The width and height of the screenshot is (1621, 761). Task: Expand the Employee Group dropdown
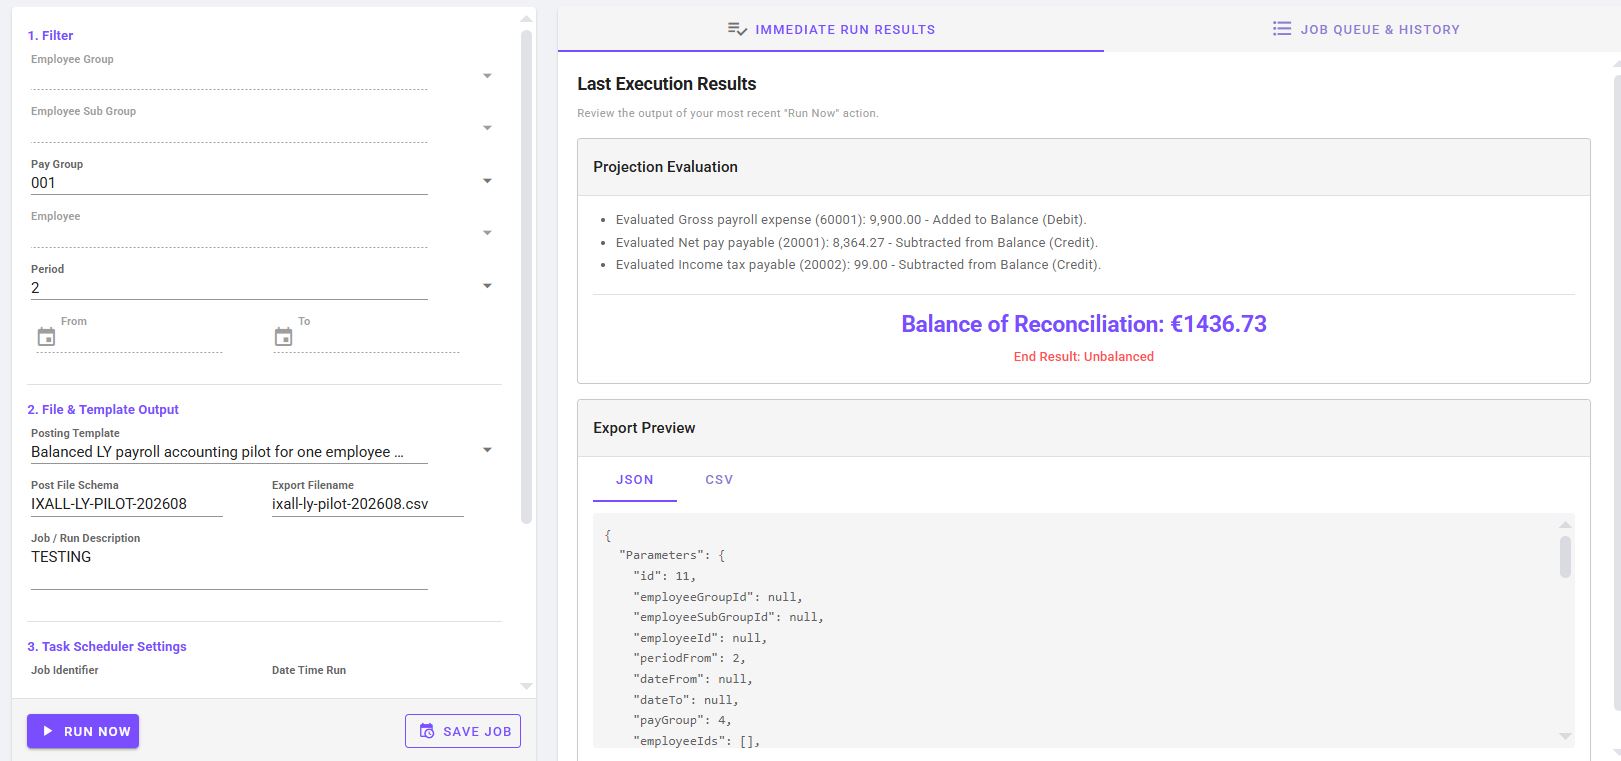487,76
